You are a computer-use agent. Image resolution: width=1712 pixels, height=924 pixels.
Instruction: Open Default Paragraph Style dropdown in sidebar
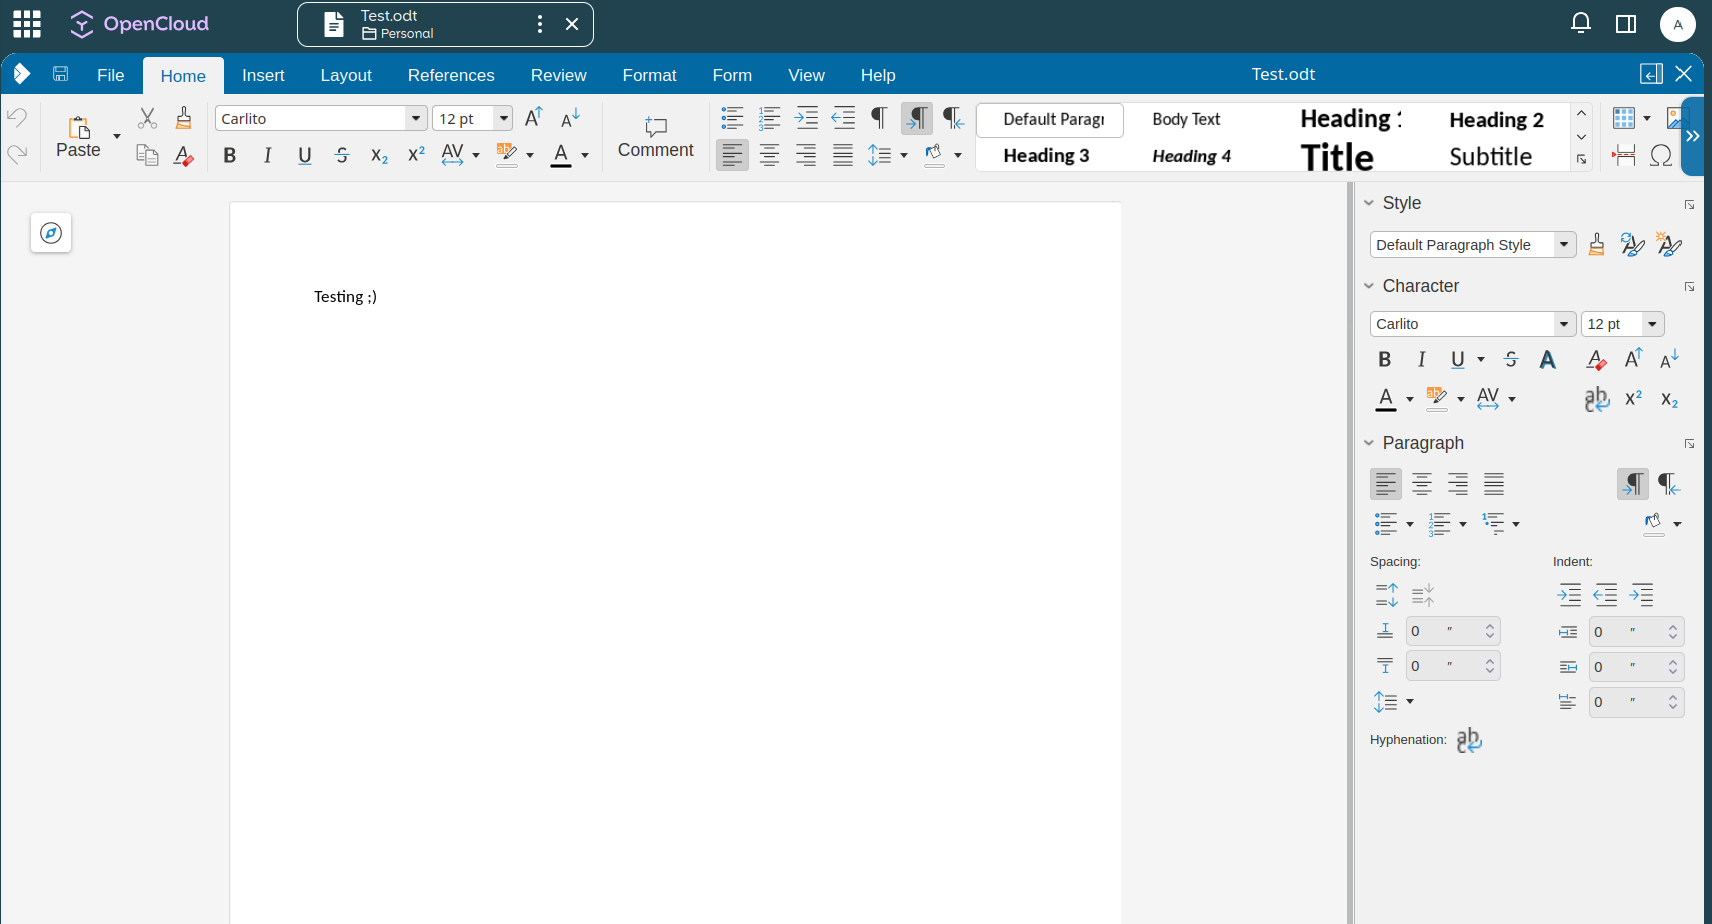(1564, 244)
